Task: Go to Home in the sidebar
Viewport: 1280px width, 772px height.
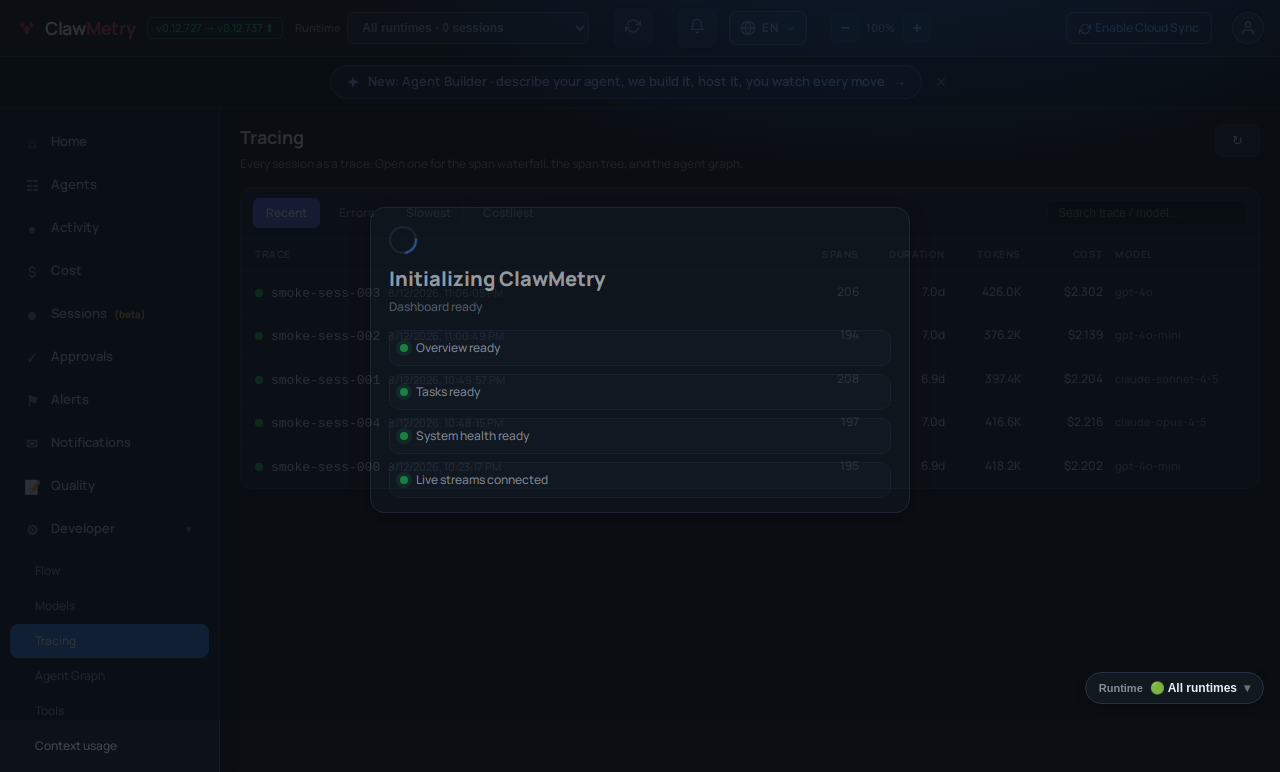Action: coord(110,142)
